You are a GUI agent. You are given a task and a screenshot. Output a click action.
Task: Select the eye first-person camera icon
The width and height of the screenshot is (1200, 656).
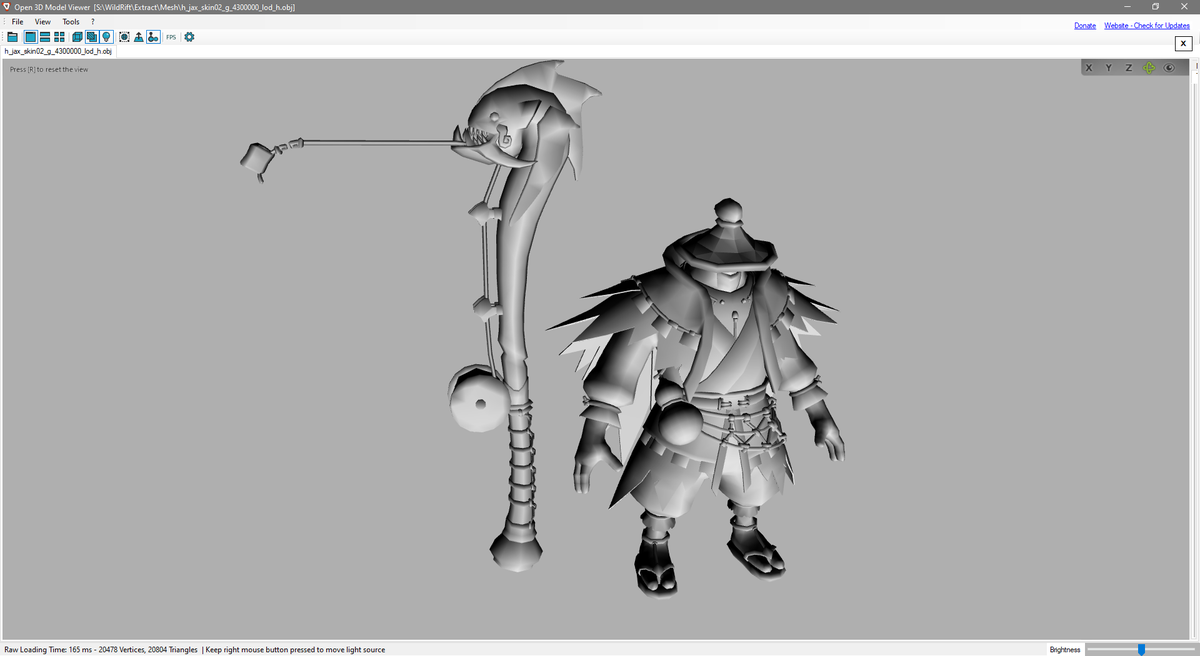[1169, 68]
